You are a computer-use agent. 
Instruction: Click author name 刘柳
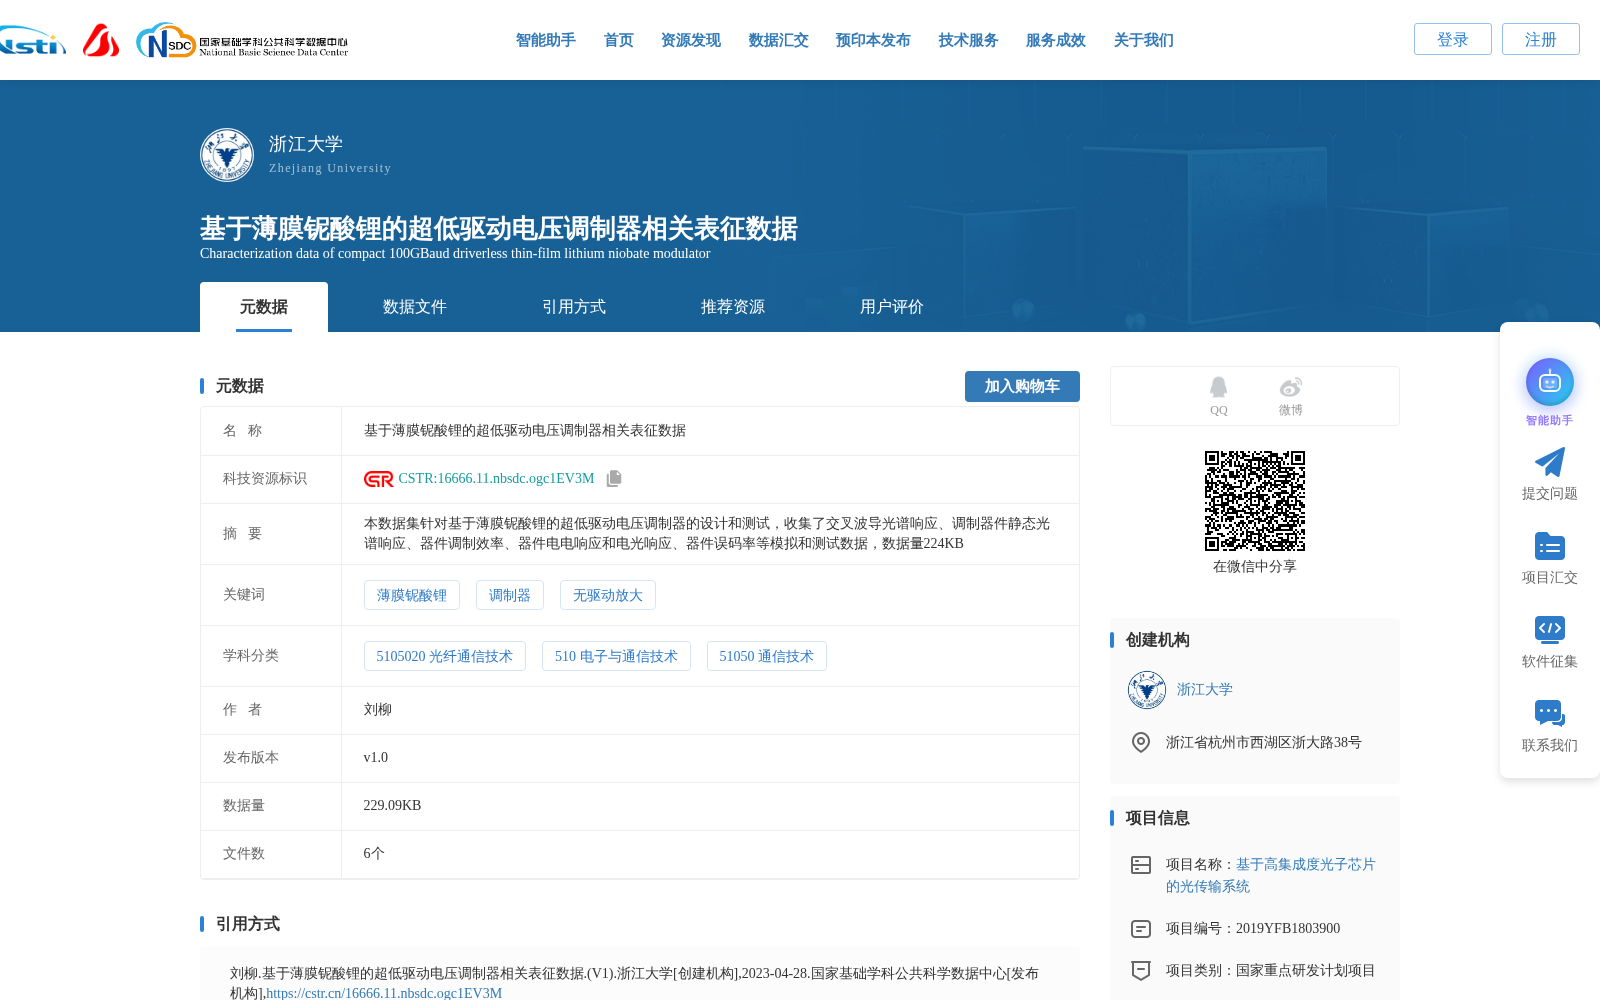coord(378,710)
